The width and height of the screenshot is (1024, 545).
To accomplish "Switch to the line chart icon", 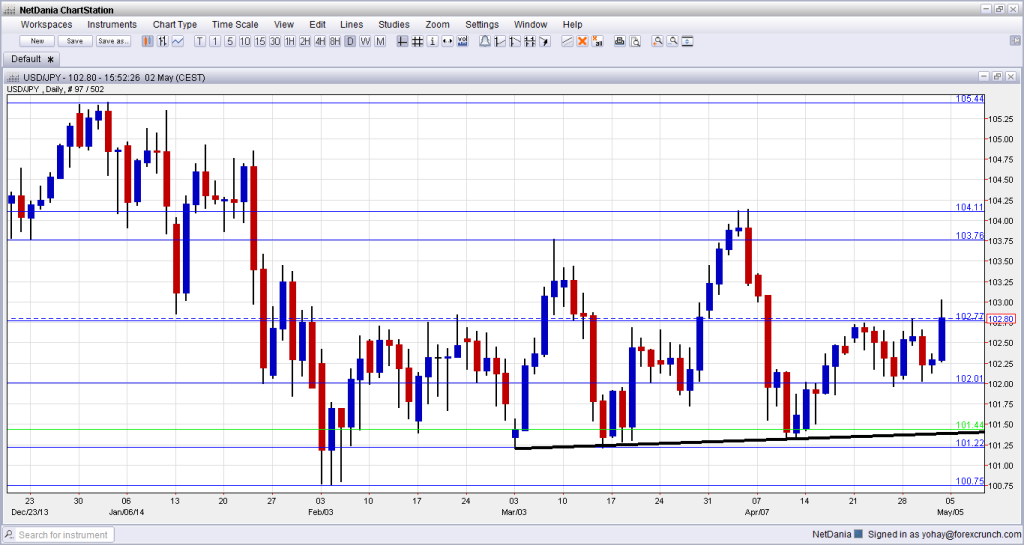I will pos(177,41).
